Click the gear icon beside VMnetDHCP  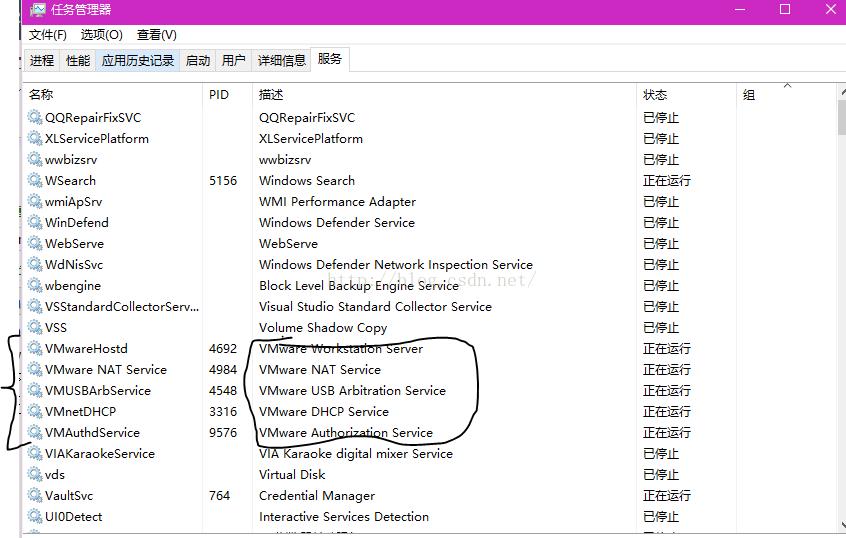point(35,412)
